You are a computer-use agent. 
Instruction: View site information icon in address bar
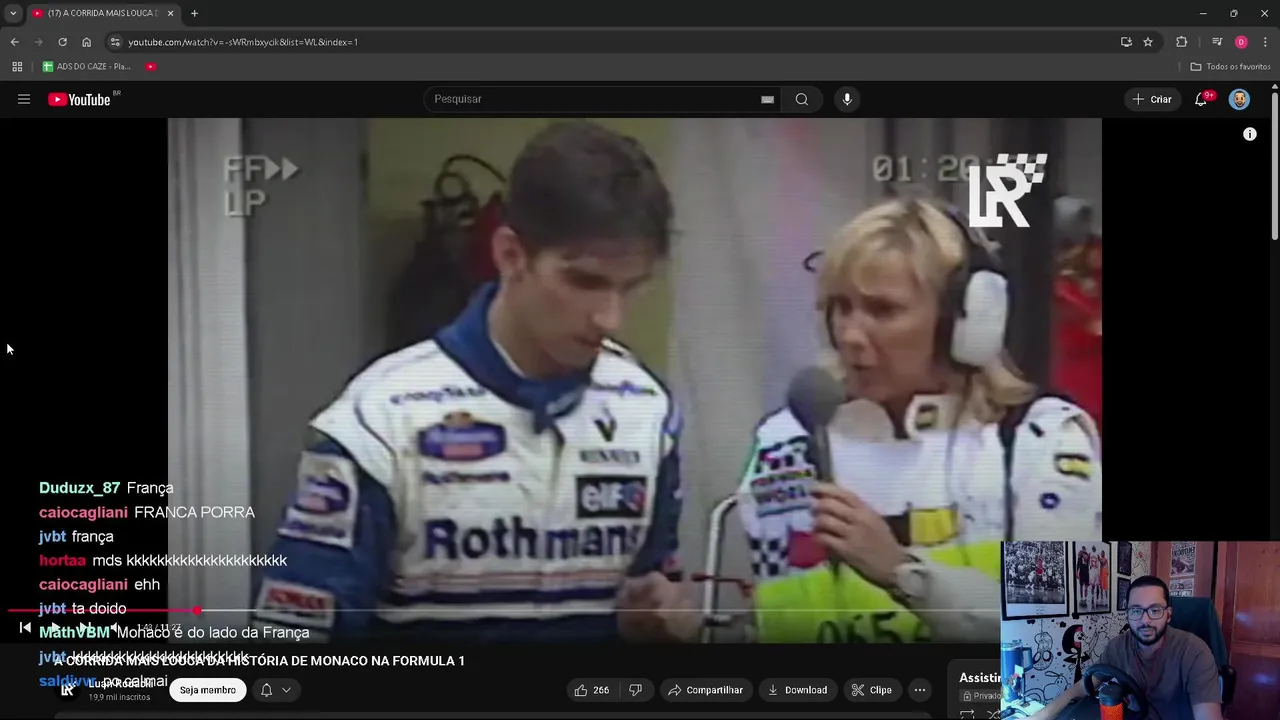(x=115, y=42)
